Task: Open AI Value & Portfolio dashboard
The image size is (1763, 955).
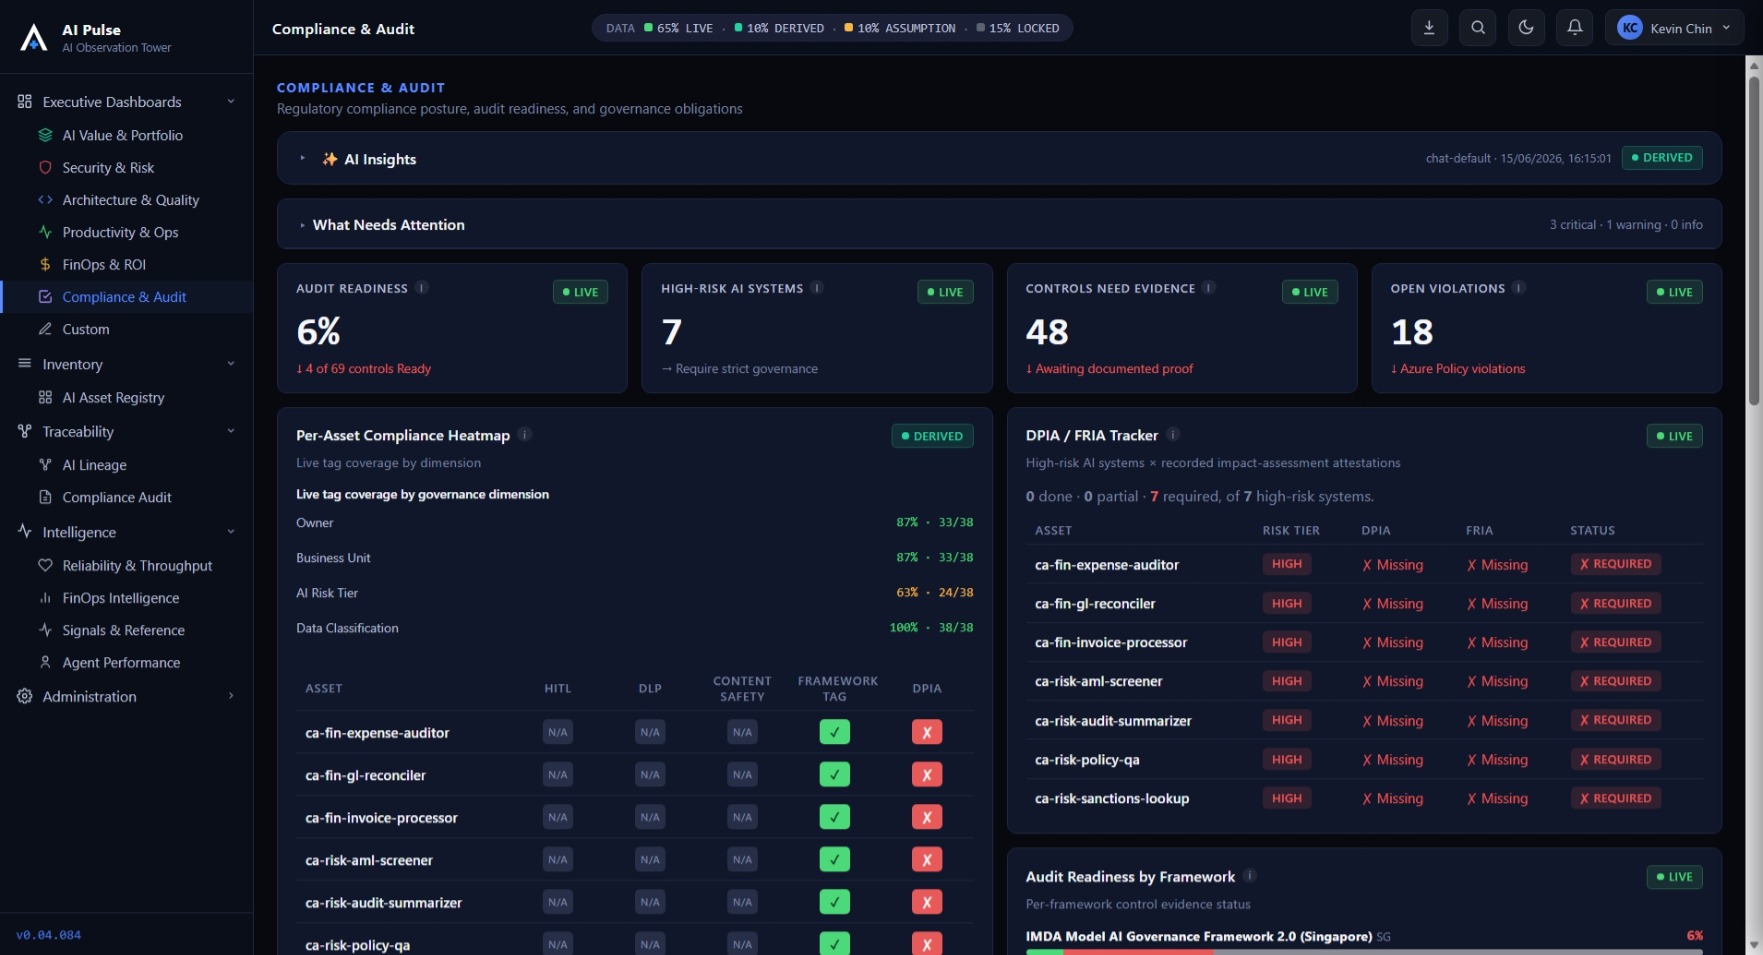Action: coord(122,135)
